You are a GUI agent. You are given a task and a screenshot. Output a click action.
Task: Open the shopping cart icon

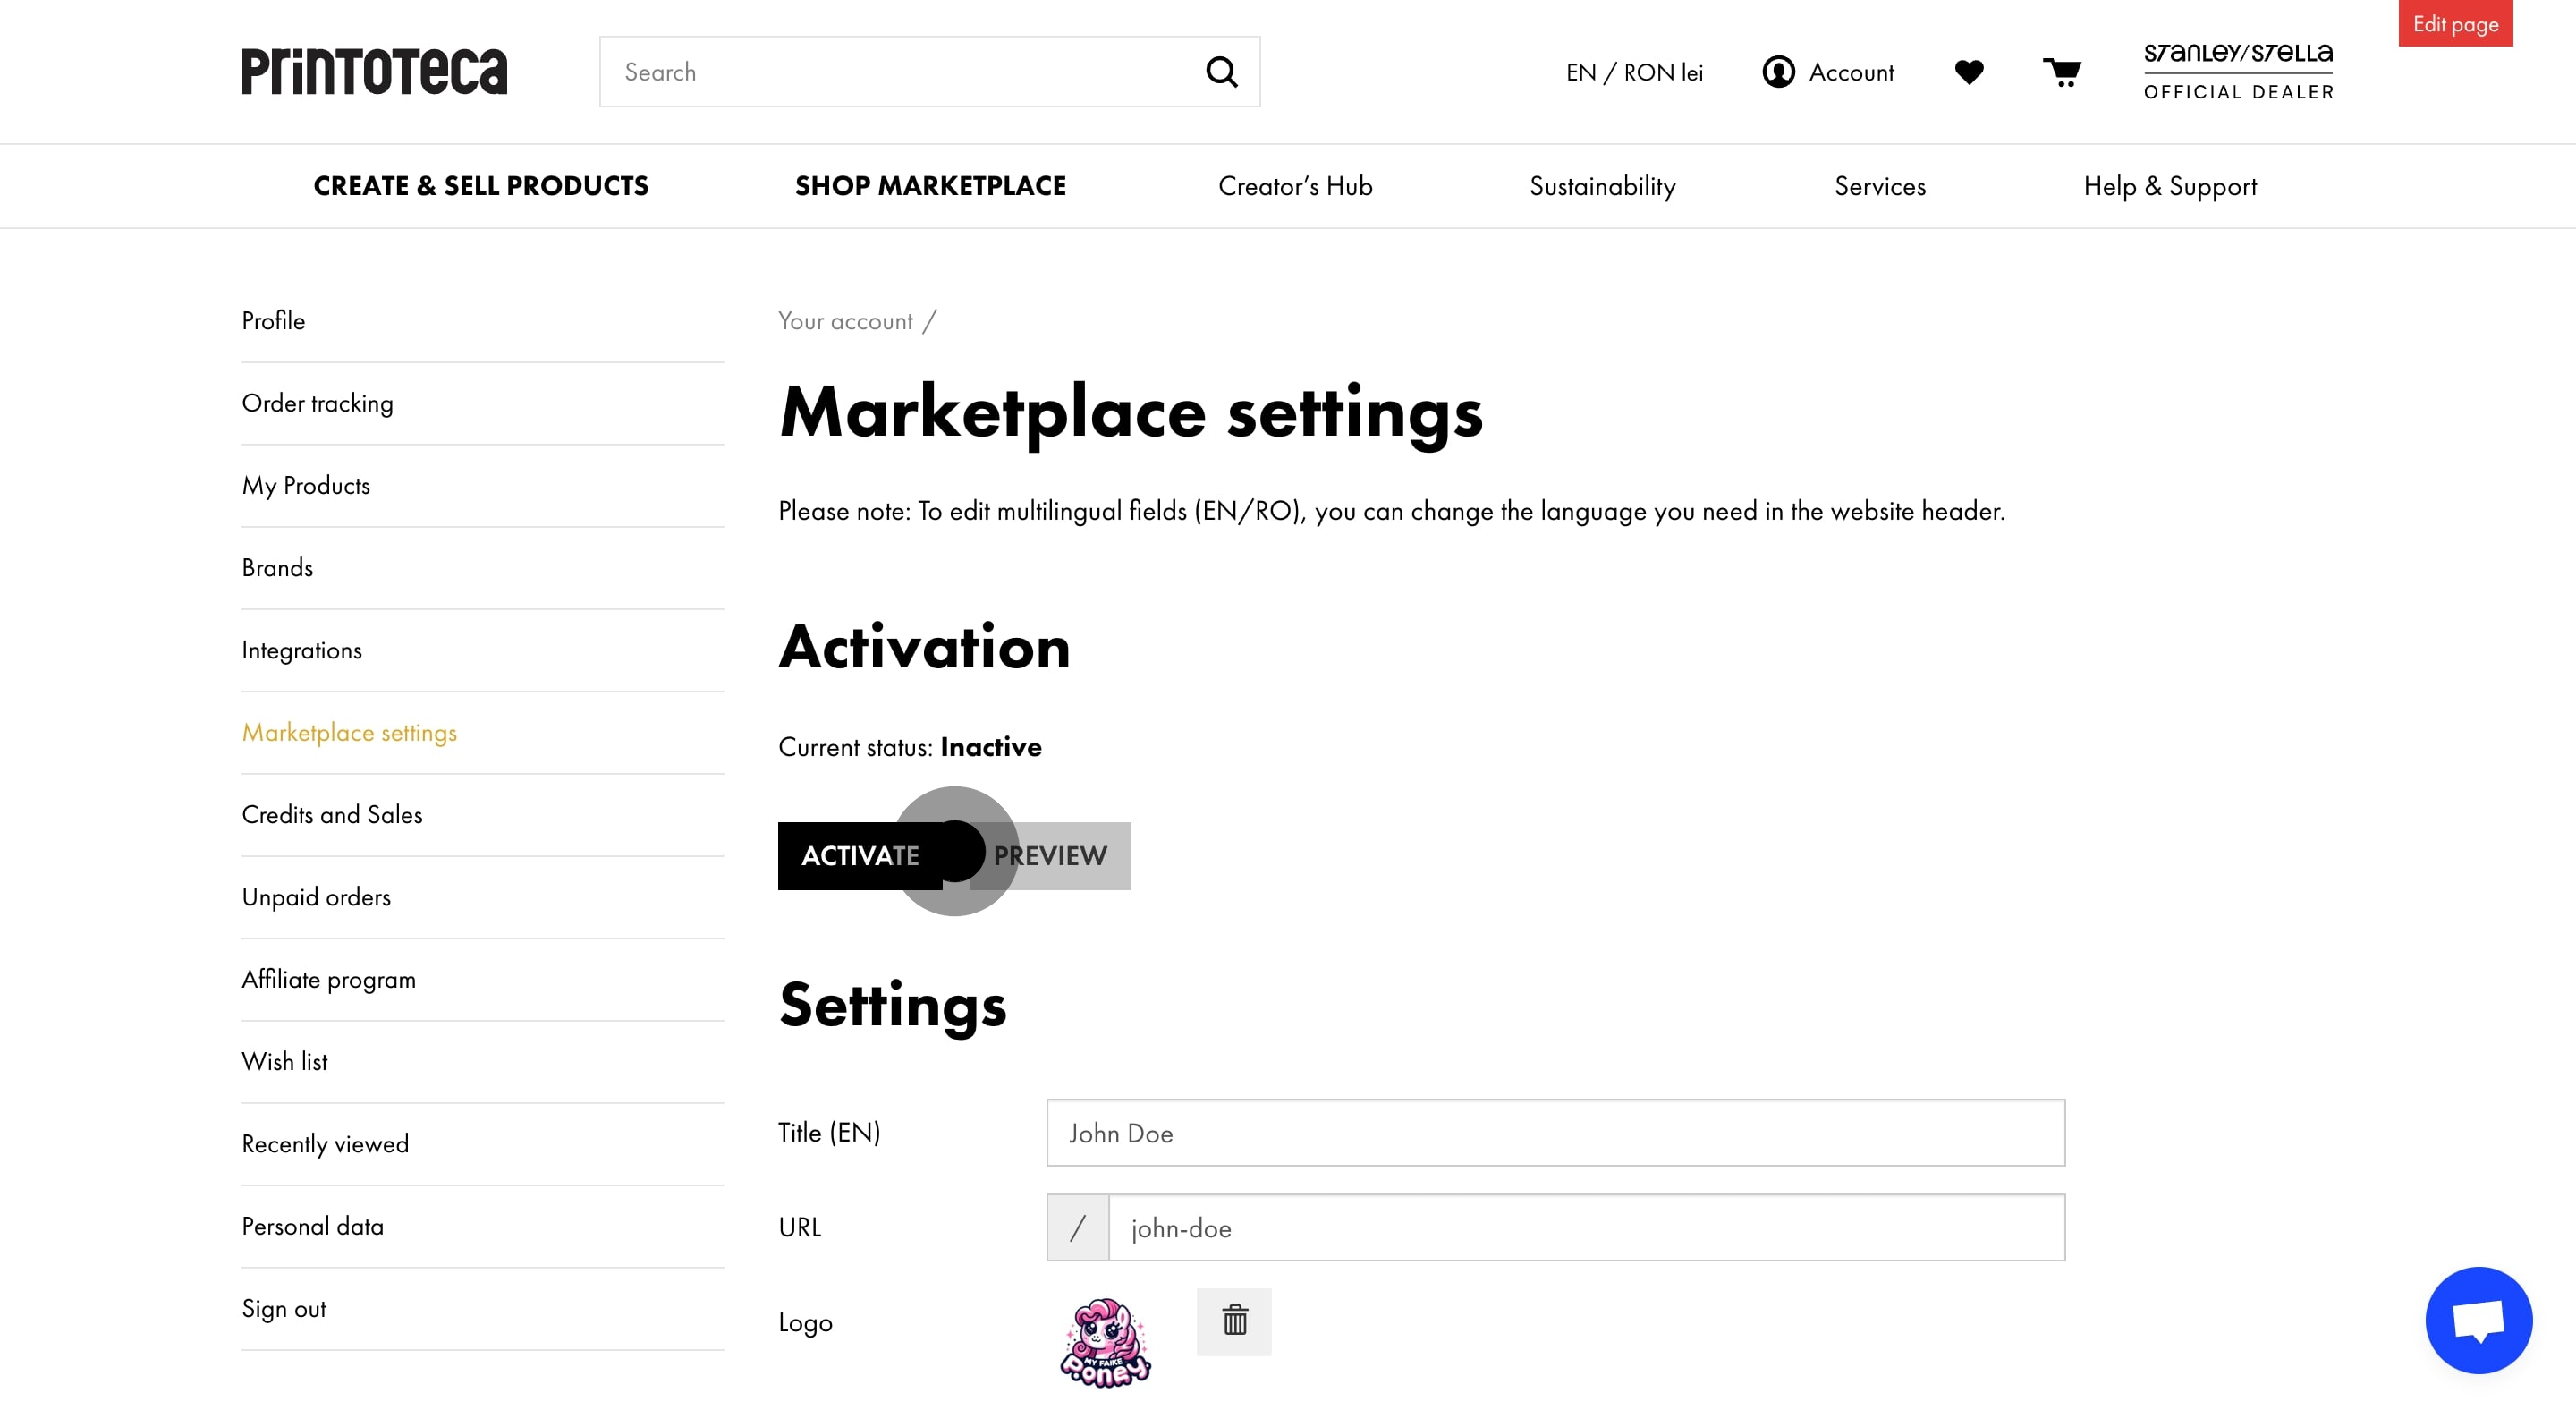[2061, 72]
